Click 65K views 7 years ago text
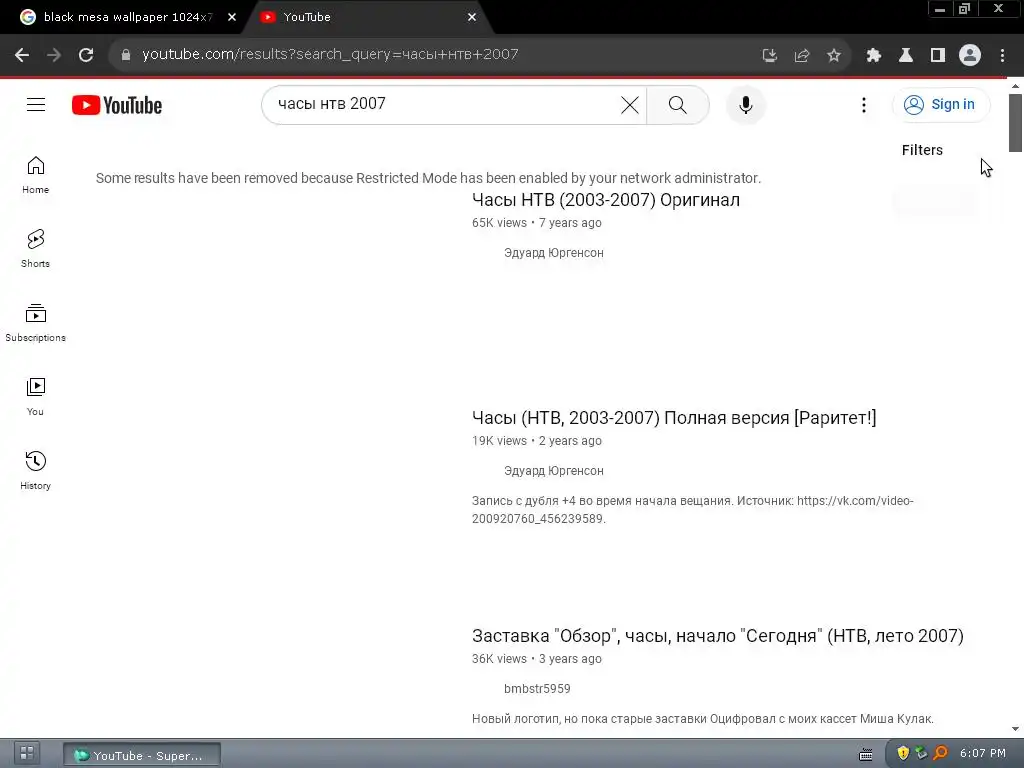The width and height of the screenshot is (1024, 768). (x=537, y=223)
